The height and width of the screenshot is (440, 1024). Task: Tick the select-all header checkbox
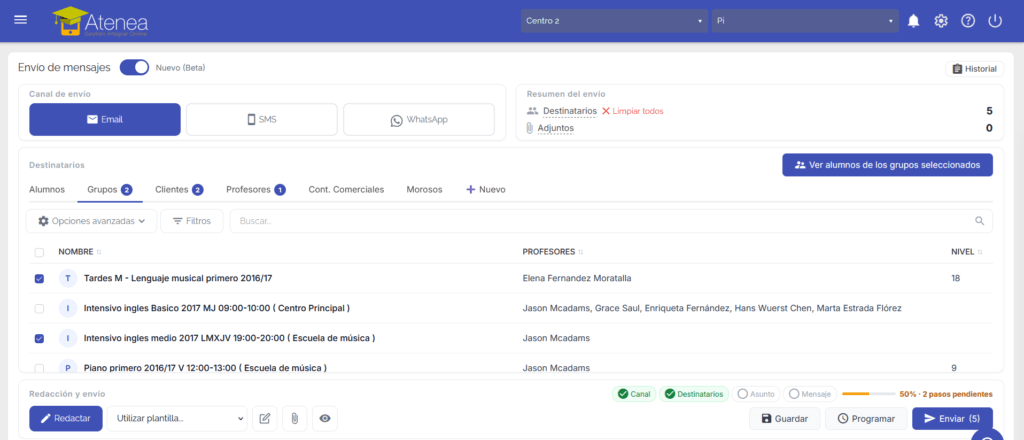[x=39, y=252]
